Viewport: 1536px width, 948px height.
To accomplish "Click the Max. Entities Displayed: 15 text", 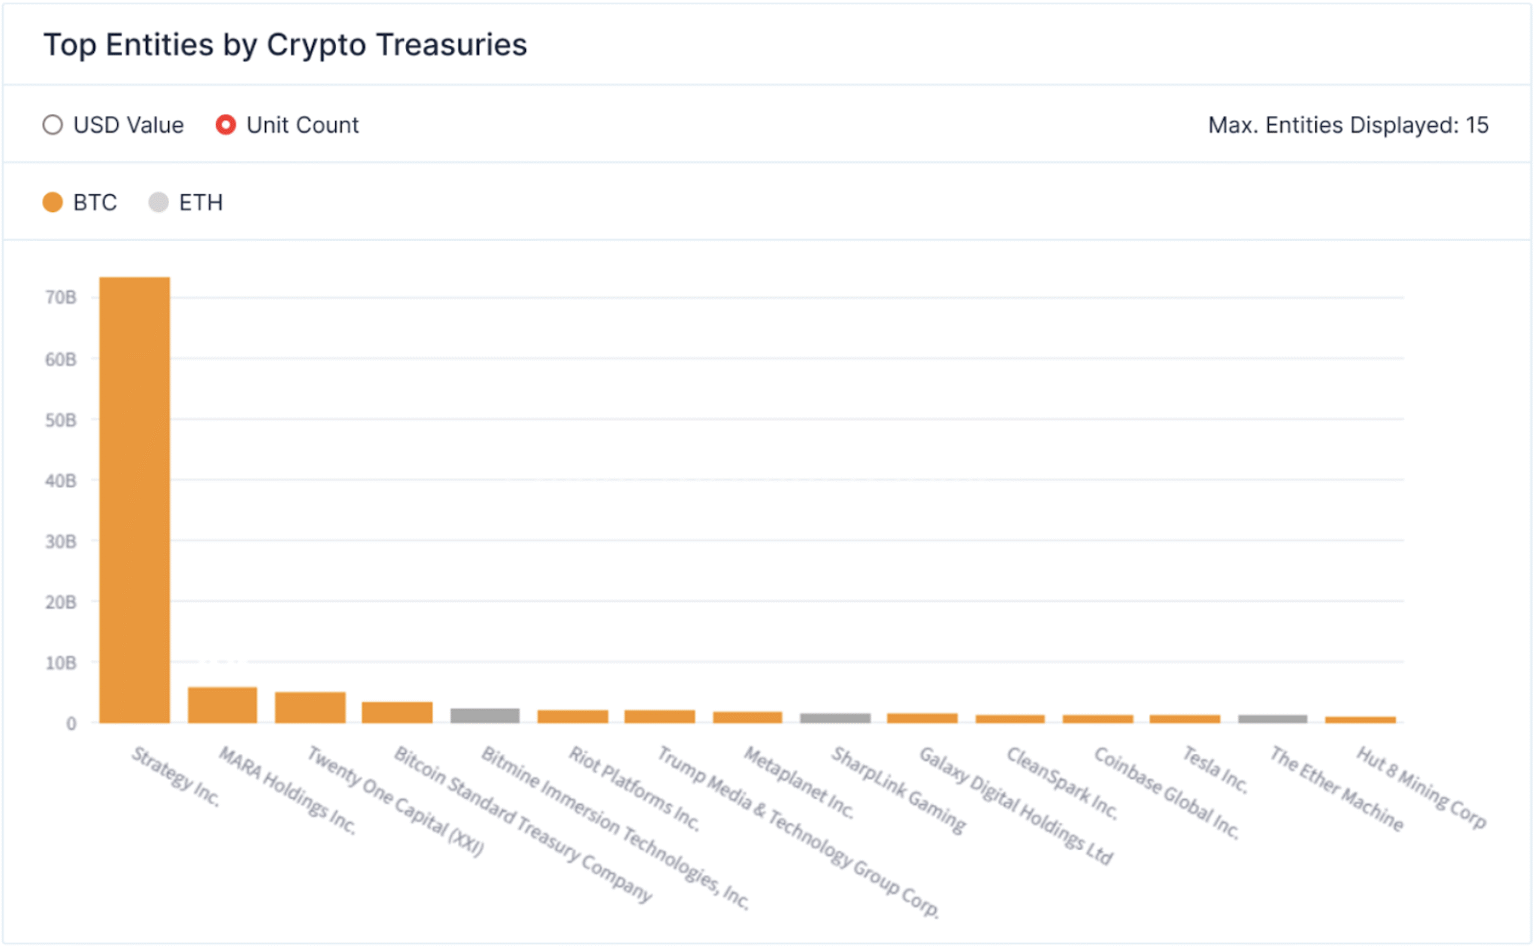I will (x=1348, y=125).
